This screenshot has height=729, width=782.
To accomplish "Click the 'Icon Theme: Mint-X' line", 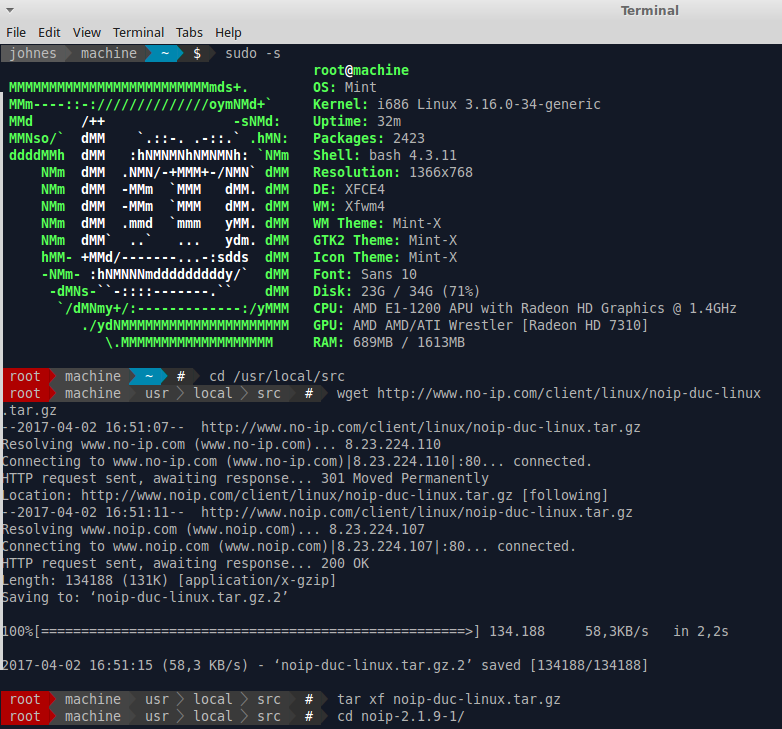I will [385, 257].
